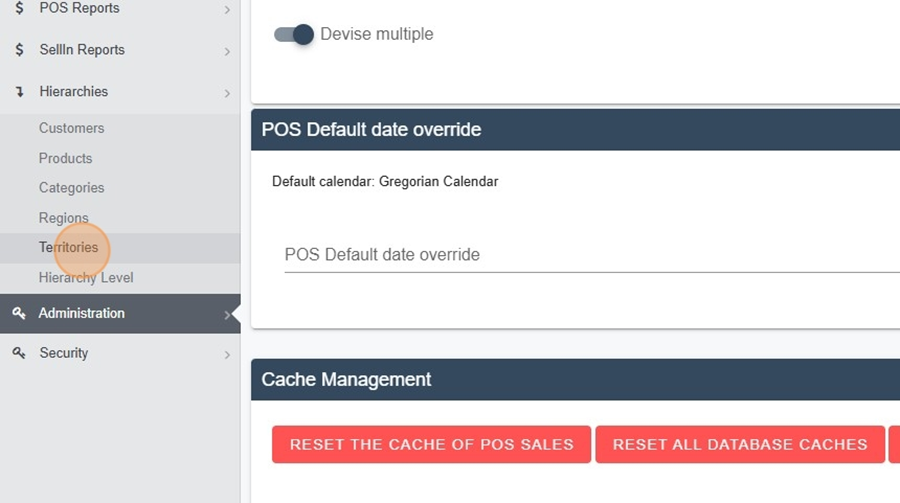Click the key icon beside Administration

point(19,313)
